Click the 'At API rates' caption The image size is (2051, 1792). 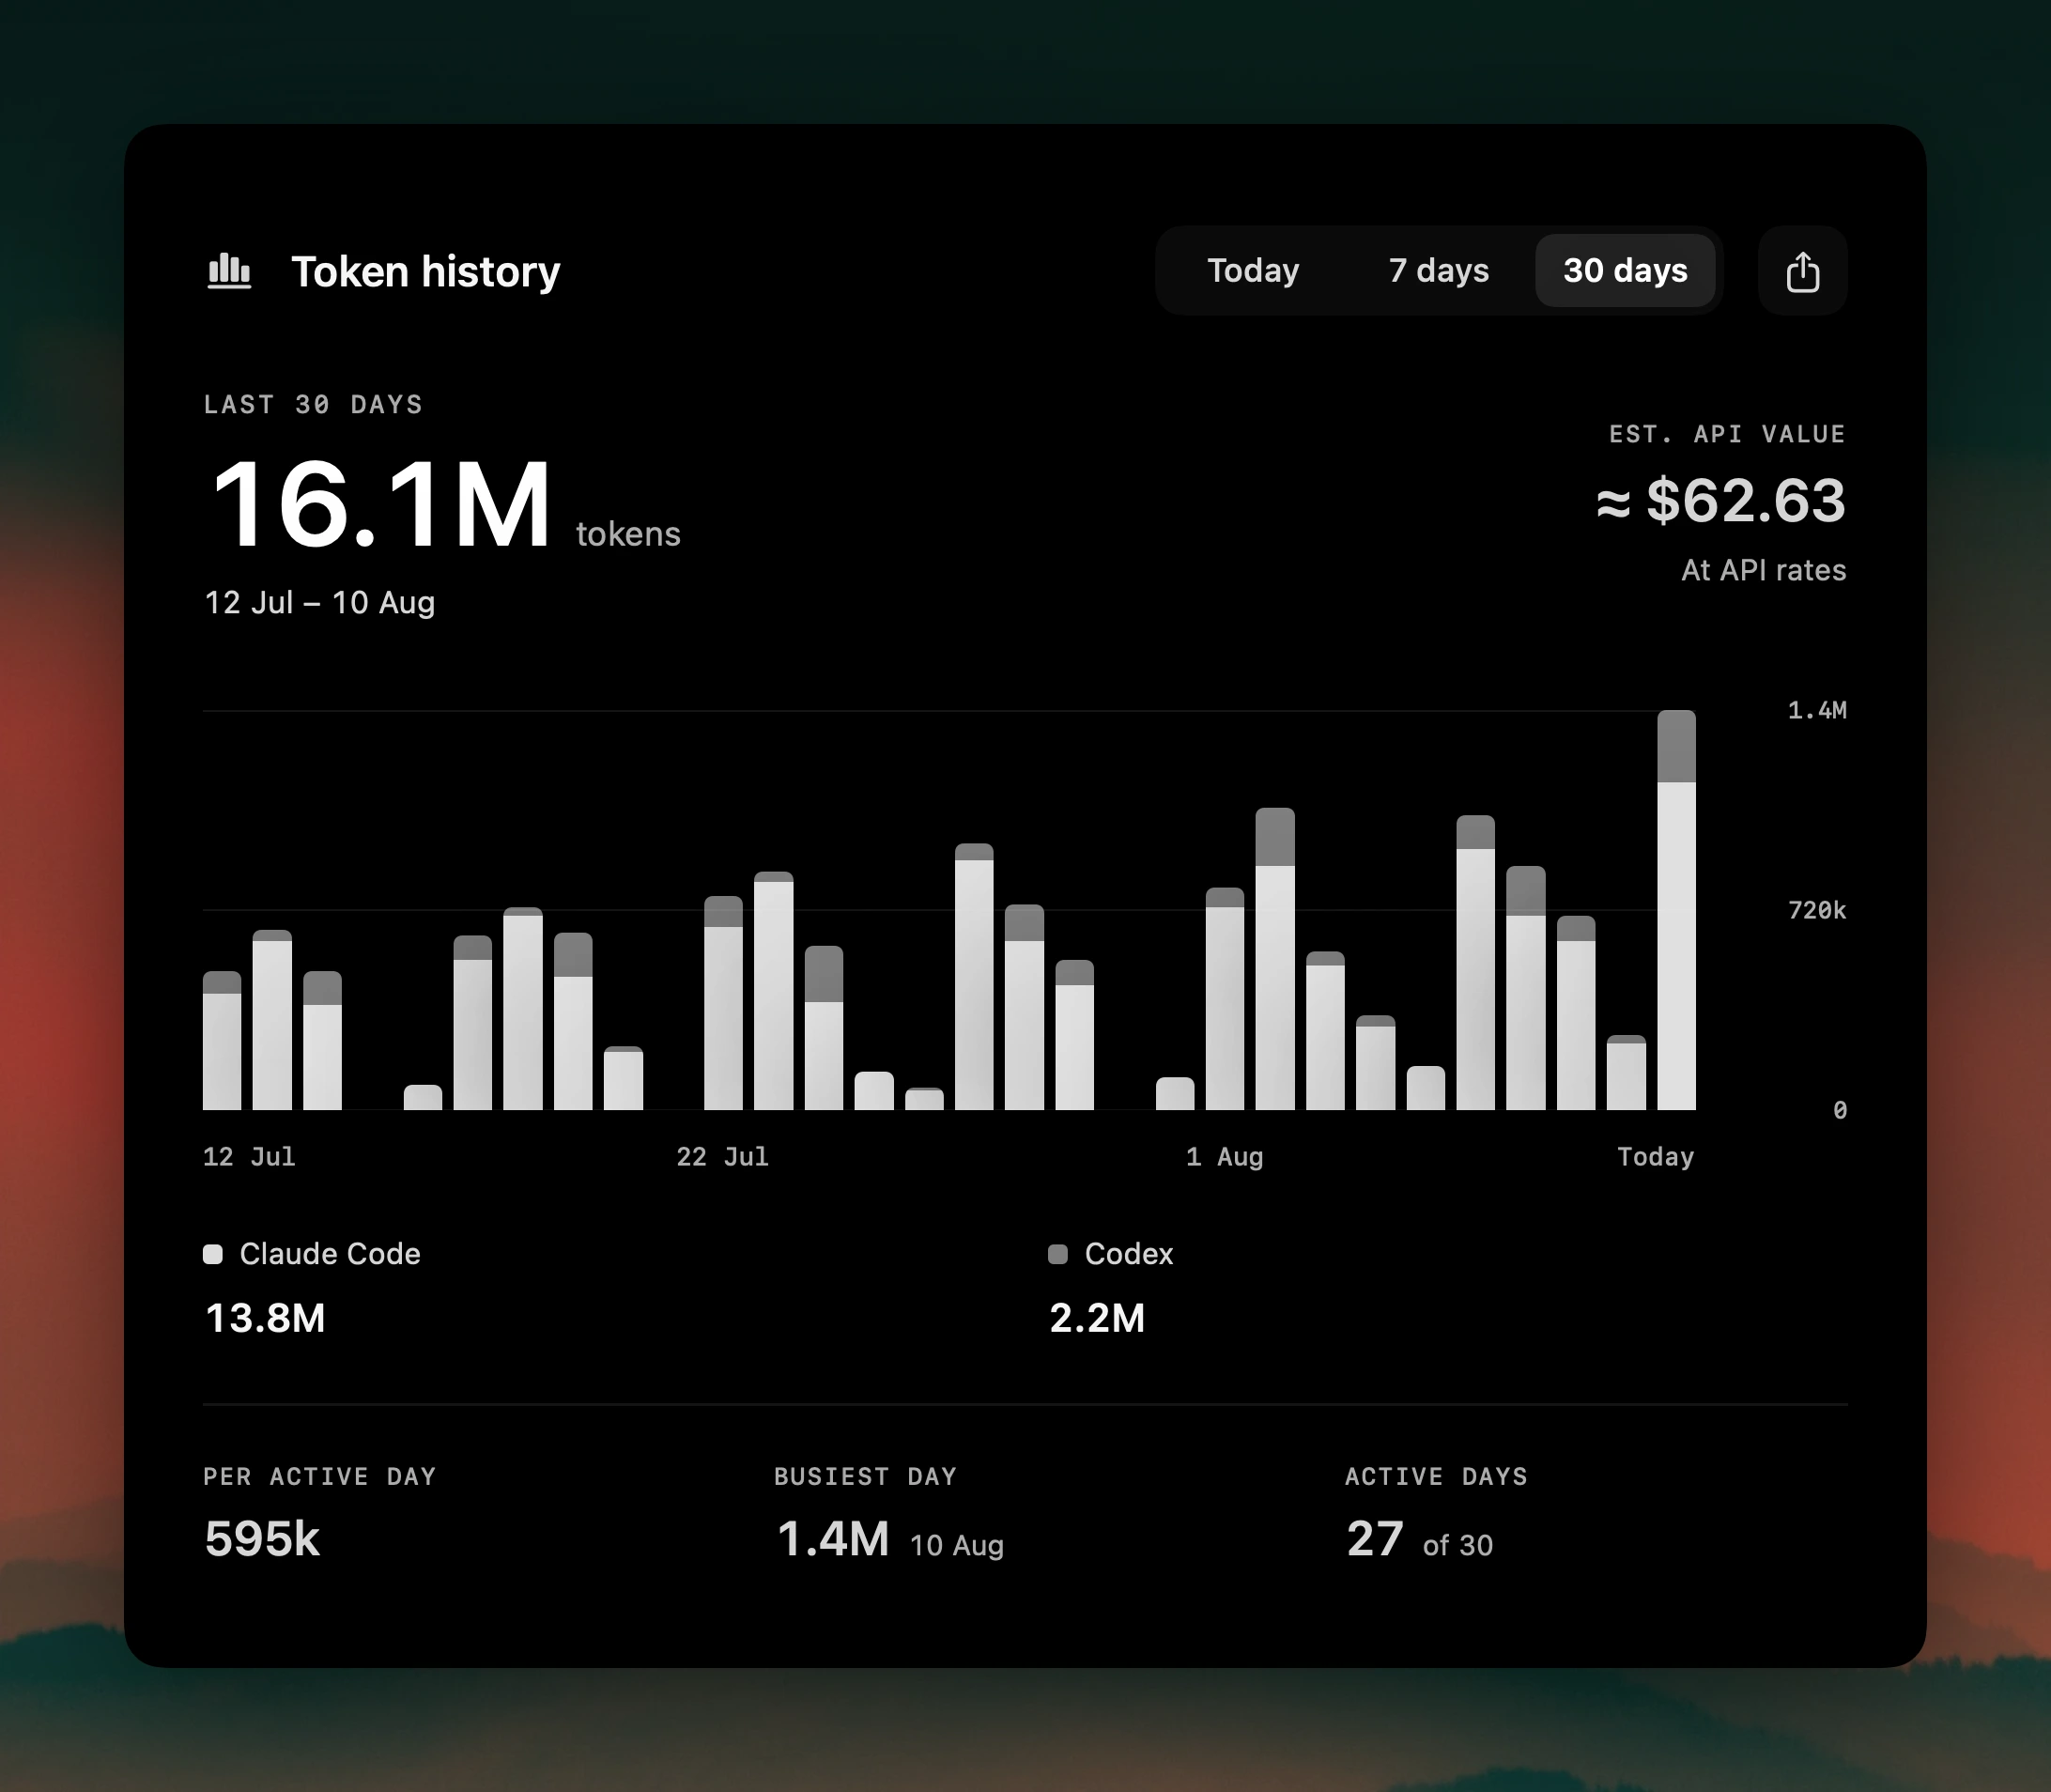(1764, 570)
